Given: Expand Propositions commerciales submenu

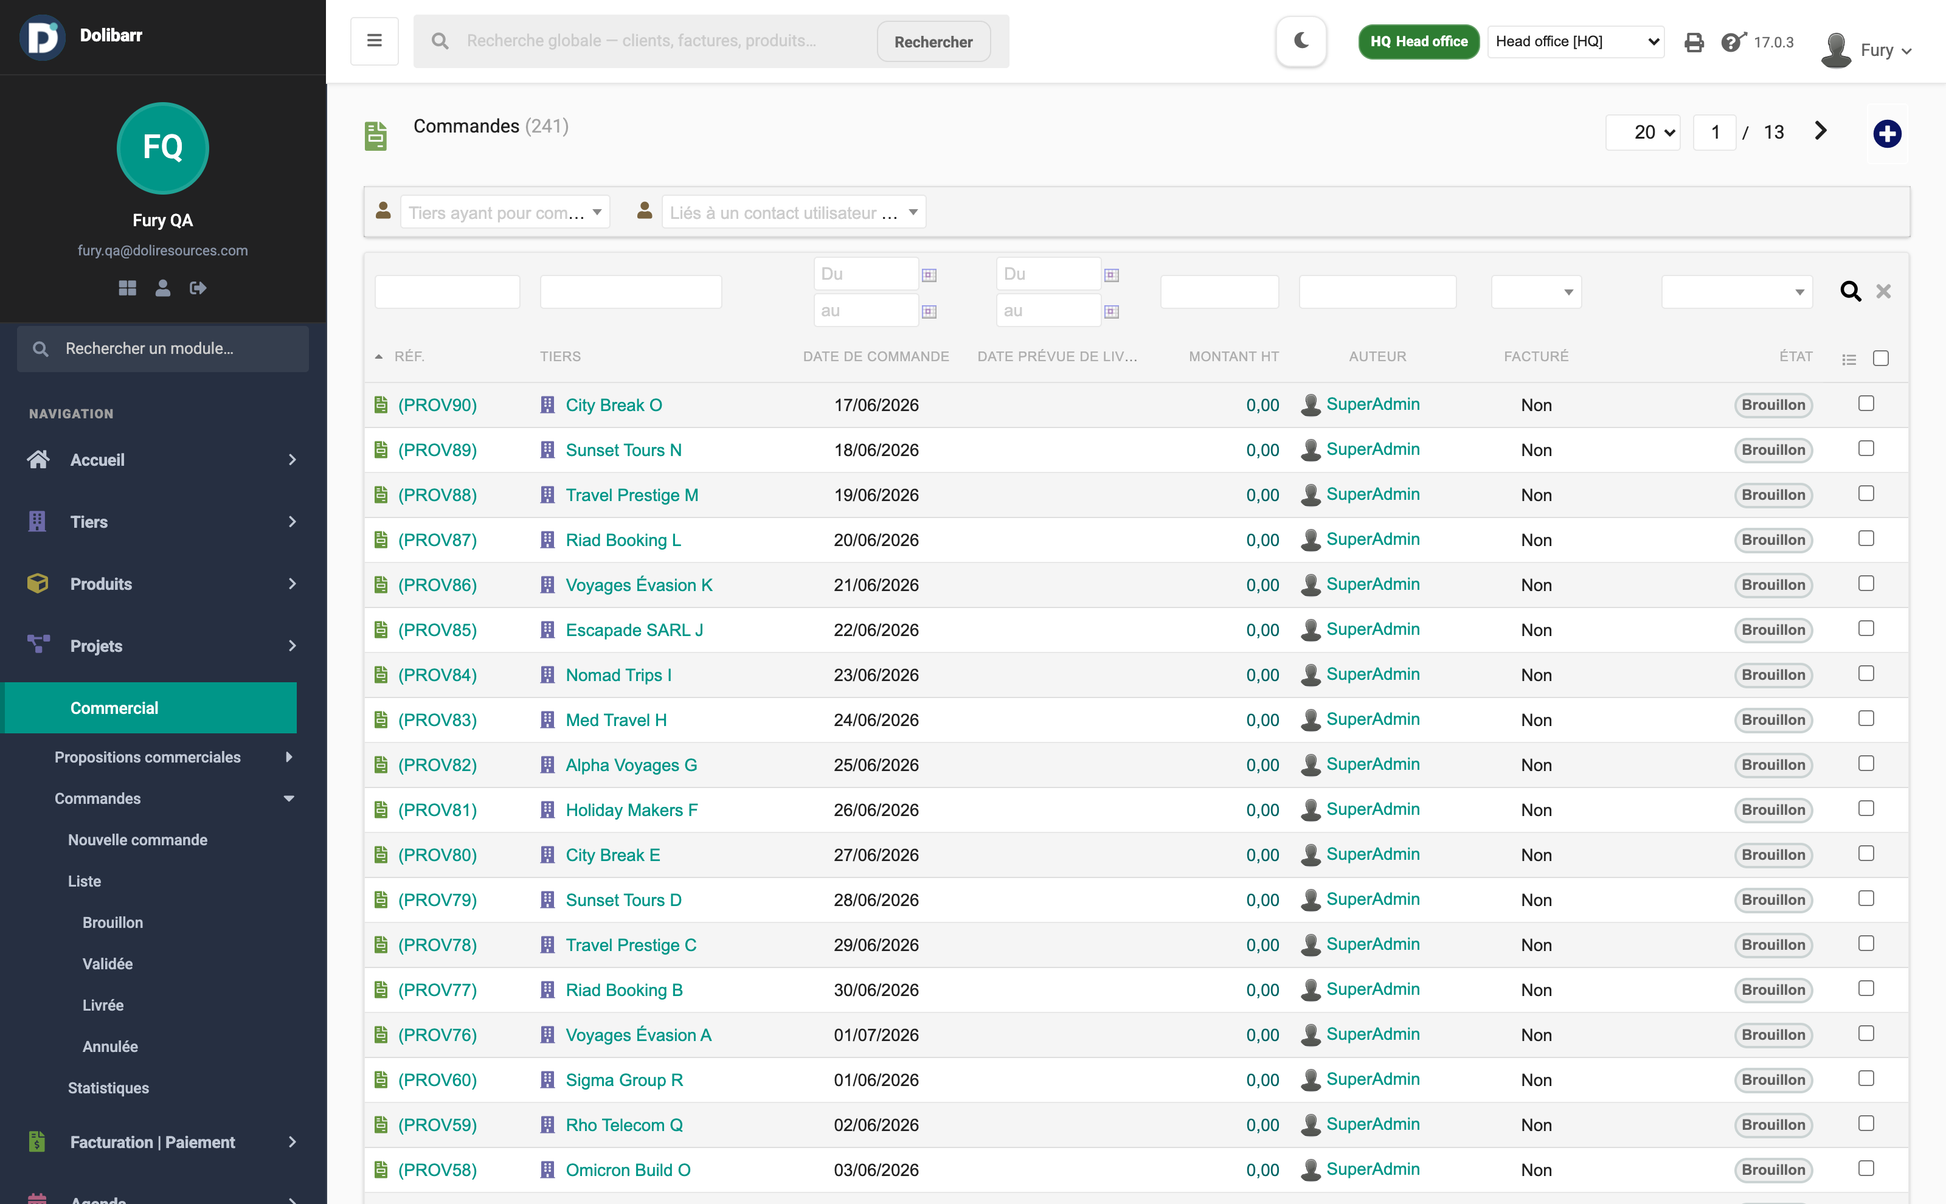Looking at the screenshot, I should pos(289,757).
